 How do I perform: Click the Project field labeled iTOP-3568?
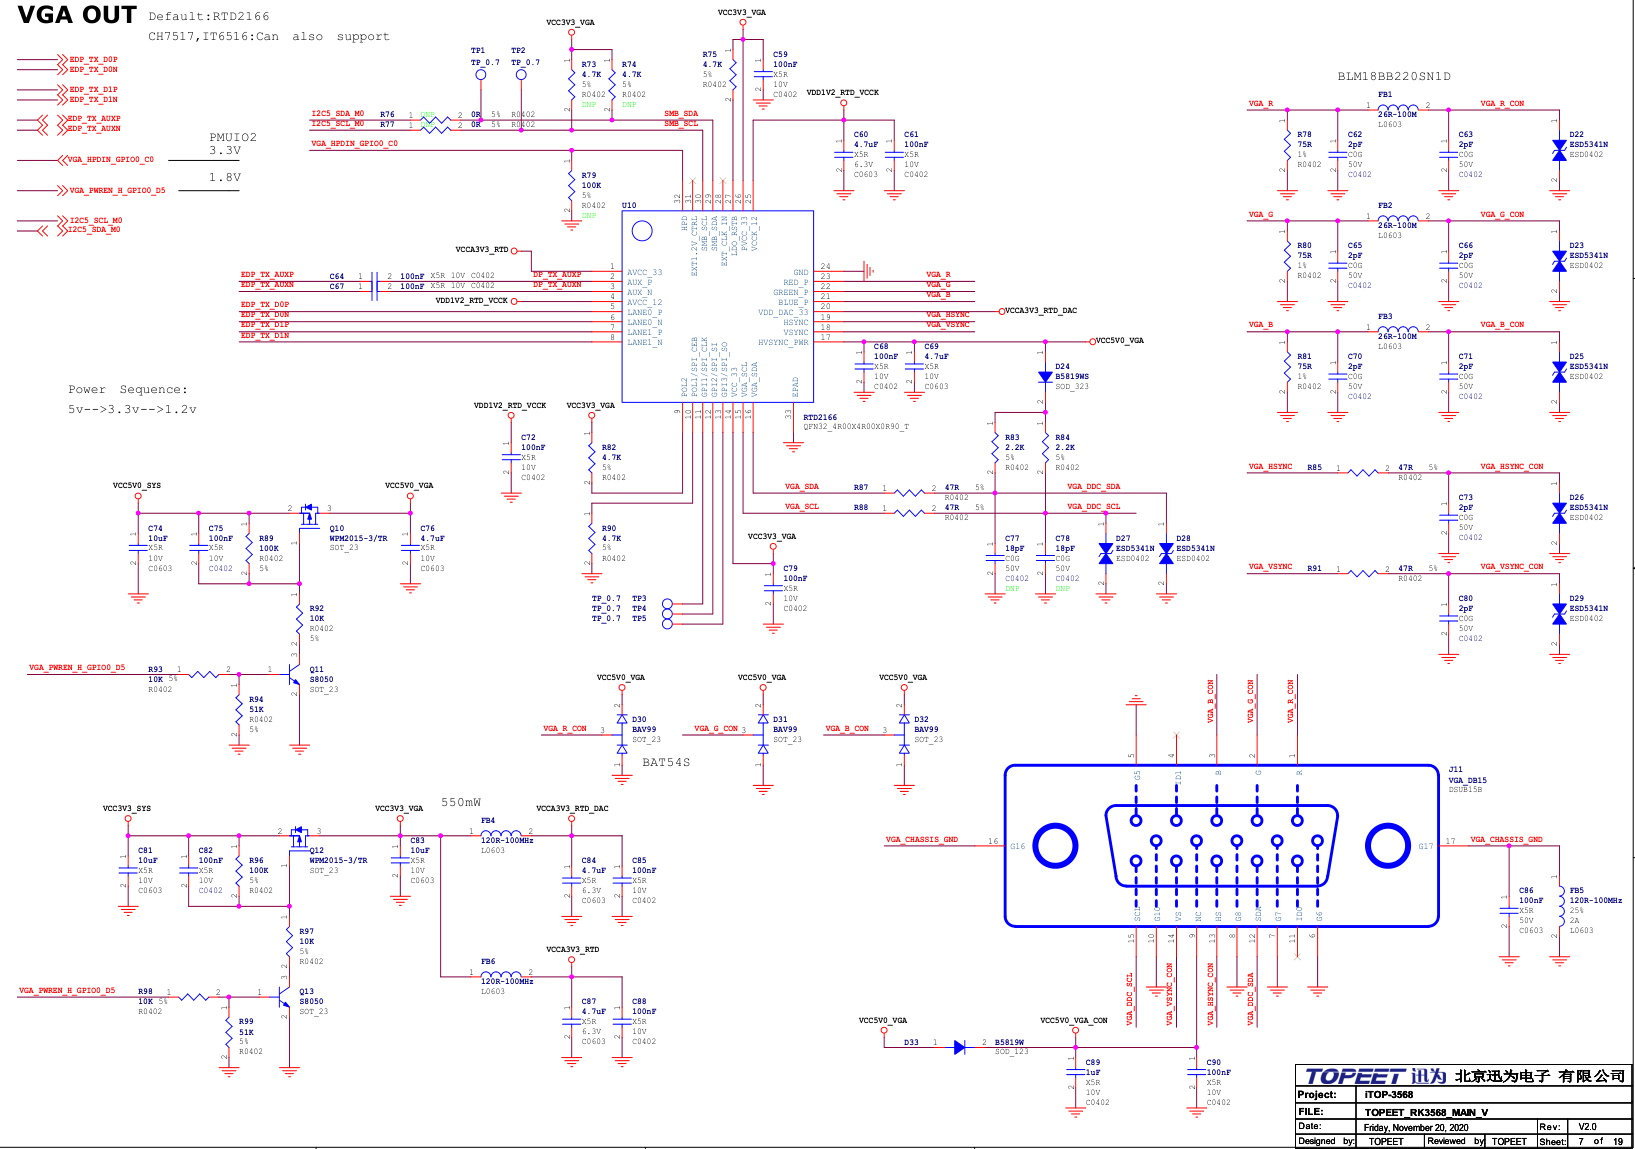[1390, 1095]
